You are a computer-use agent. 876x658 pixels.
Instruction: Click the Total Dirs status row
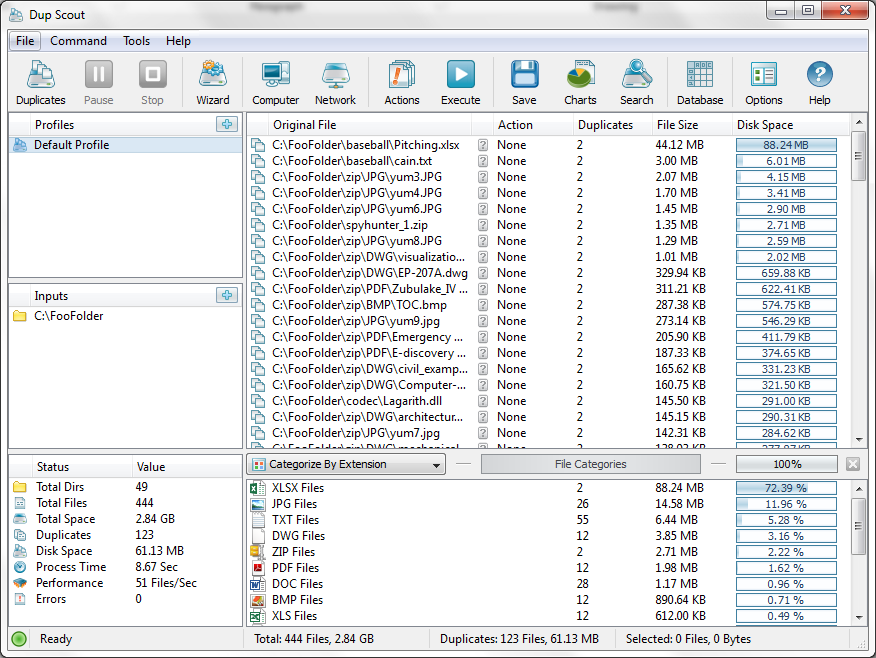(126, 487)
